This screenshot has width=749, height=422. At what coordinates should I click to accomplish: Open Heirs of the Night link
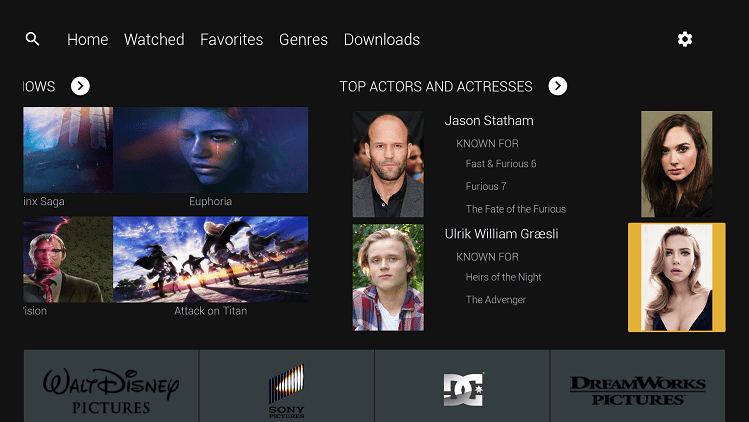503,277
